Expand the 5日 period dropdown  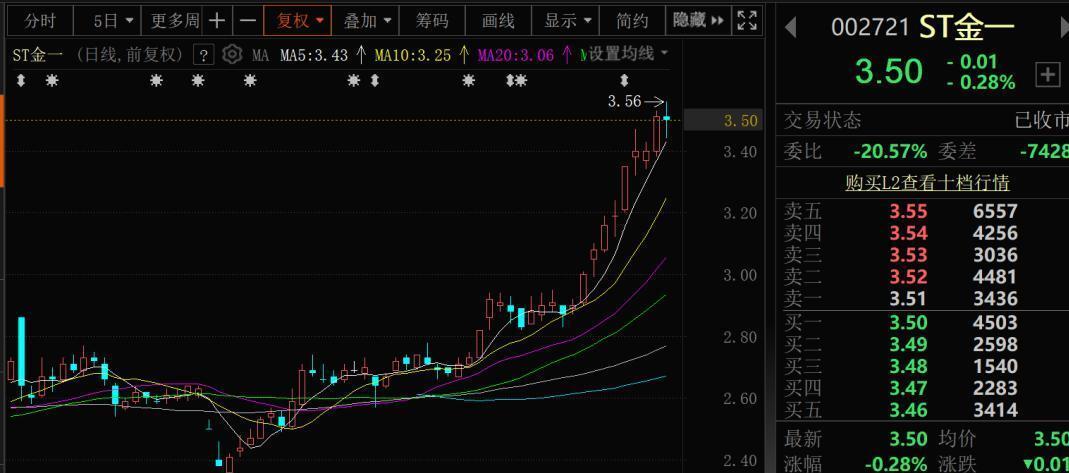pos(113,20)
